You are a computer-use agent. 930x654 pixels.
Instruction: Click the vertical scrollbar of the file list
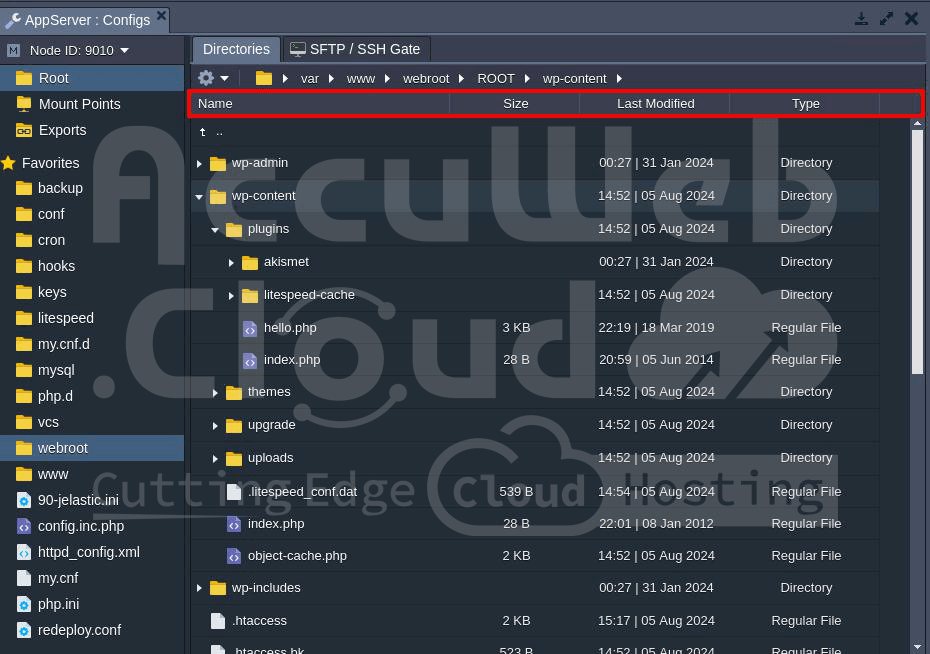pyautogui.click(x=917, y=250)
